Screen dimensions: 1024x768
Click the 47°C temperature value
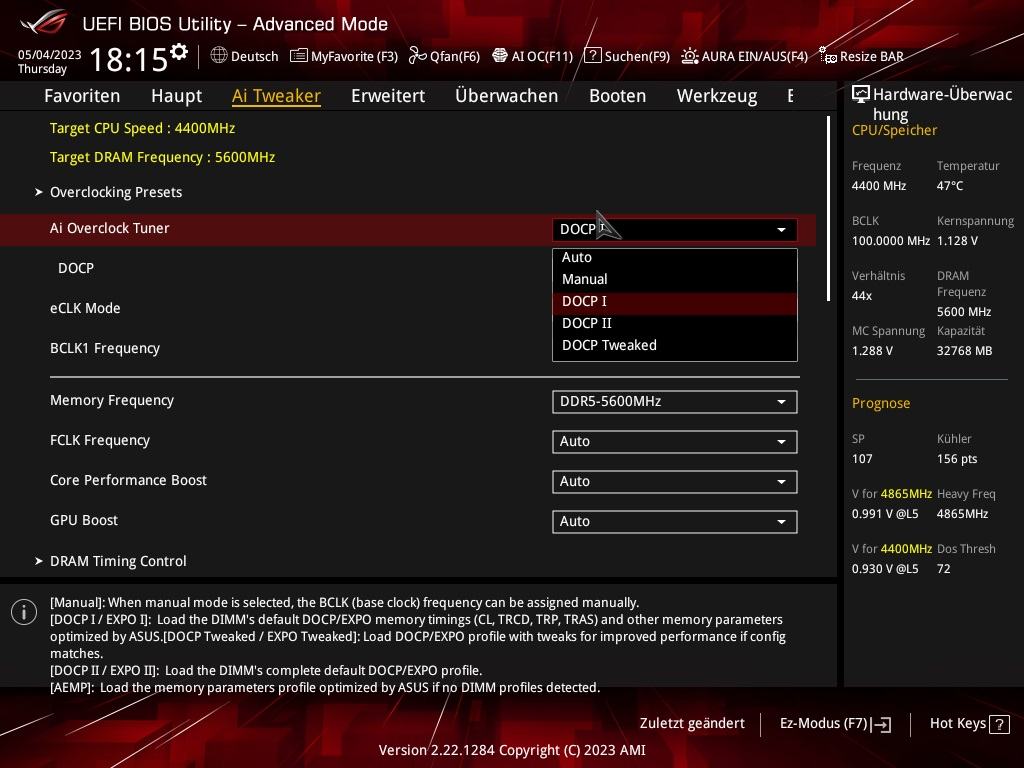tap(950, 186)
